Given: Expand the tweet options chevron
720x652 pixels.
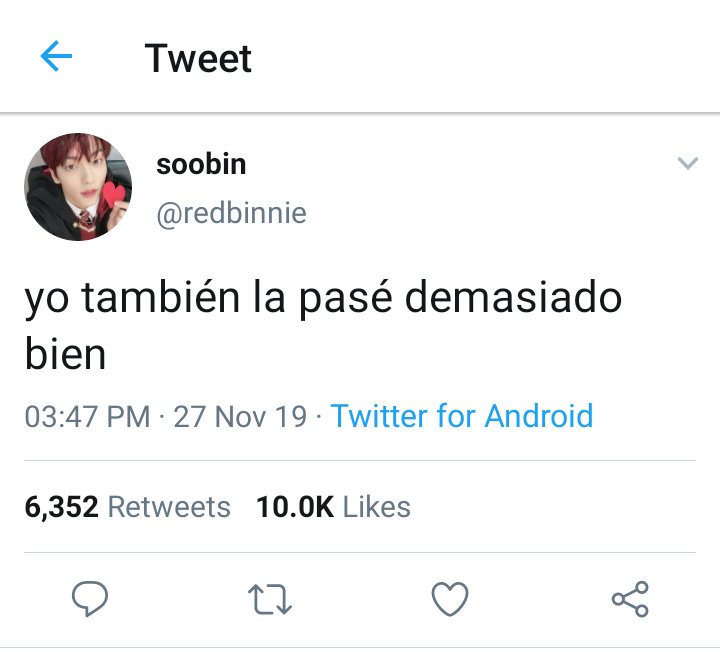Looking at the screenshot, I should 687,163.
